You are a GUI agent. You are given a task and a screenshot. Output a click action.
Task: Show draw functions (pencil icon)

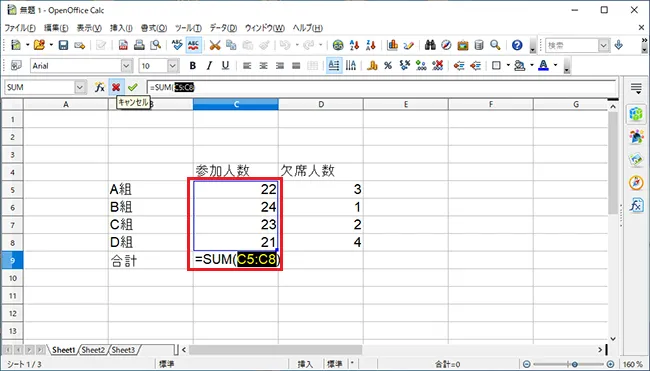(x=408, y=45)
